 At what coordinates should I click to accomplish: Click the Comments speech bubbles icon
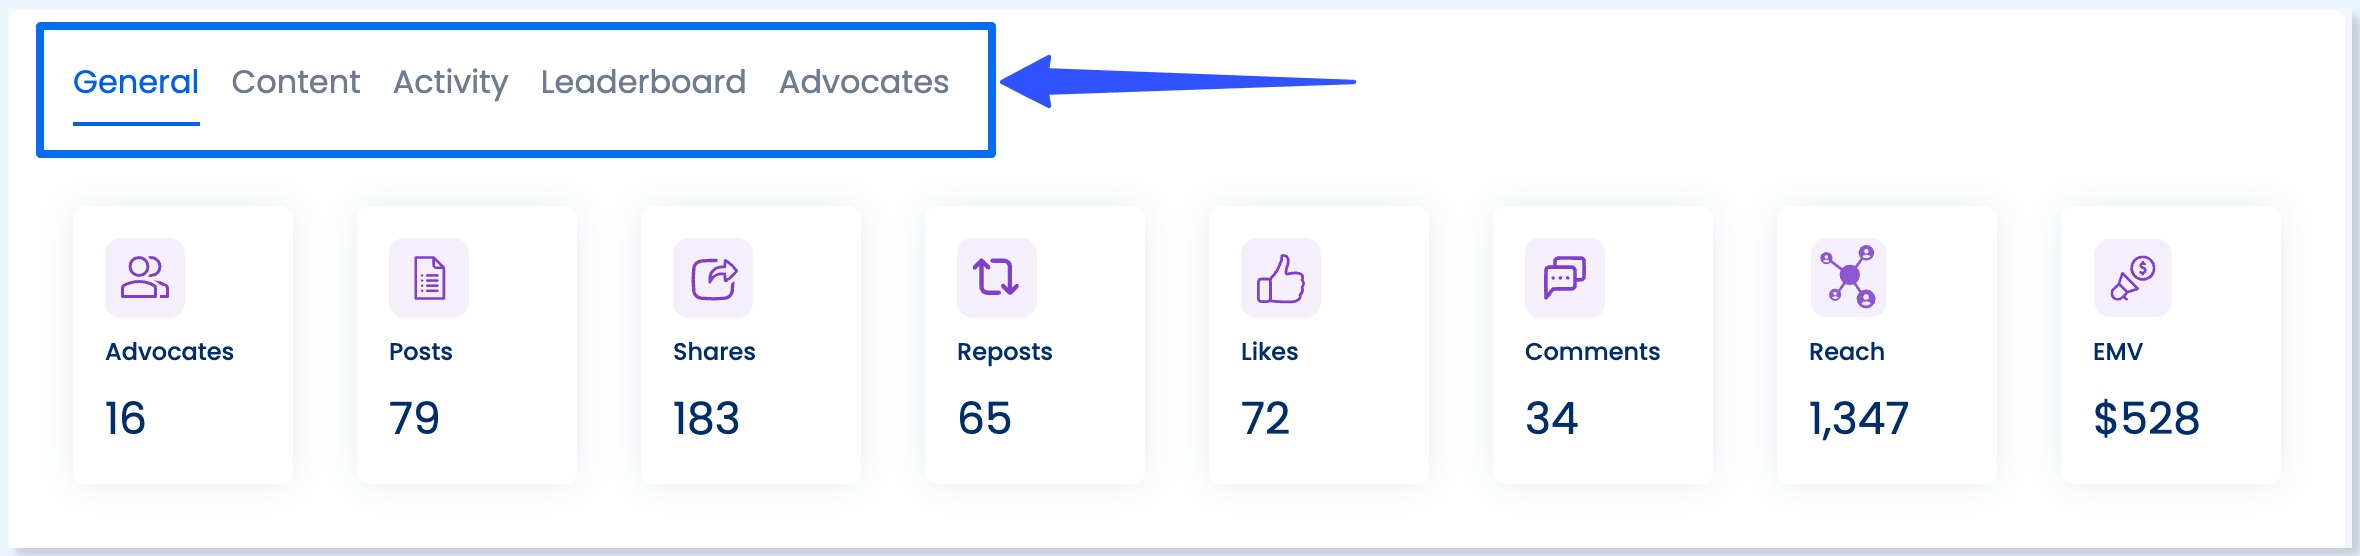[1565, 278]
